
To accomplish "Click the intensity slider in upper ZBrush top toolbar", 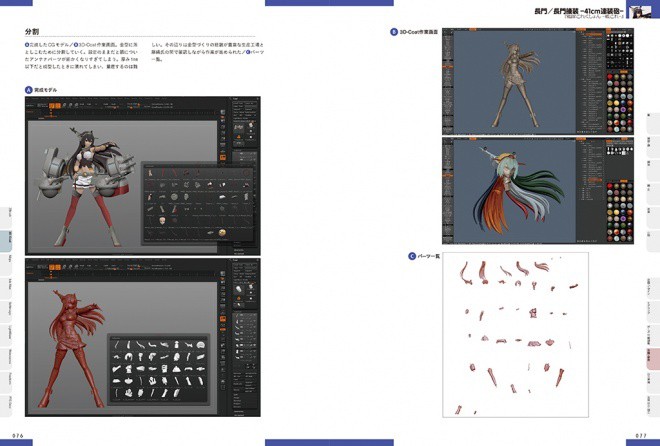I will pos(112,107).
